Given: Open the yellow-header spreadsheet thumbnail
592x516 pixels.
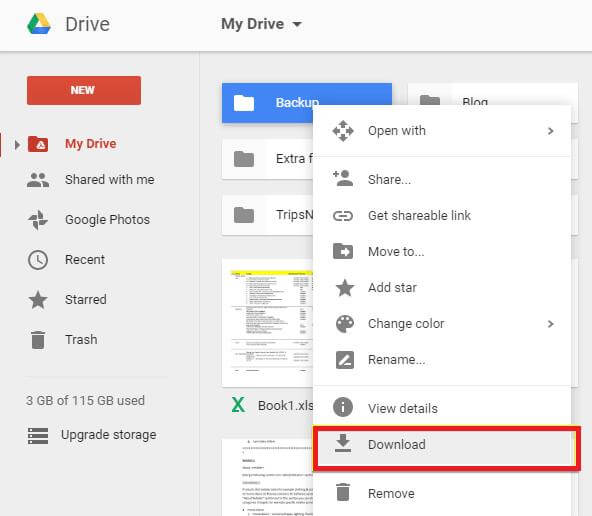Looking at the screenshot, I should (268, 322).
